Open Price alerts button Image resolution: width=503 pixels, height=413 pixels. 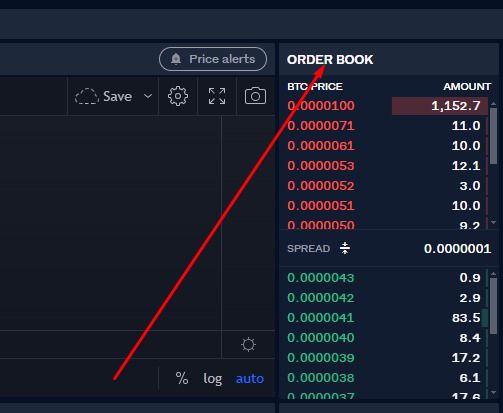213,59
